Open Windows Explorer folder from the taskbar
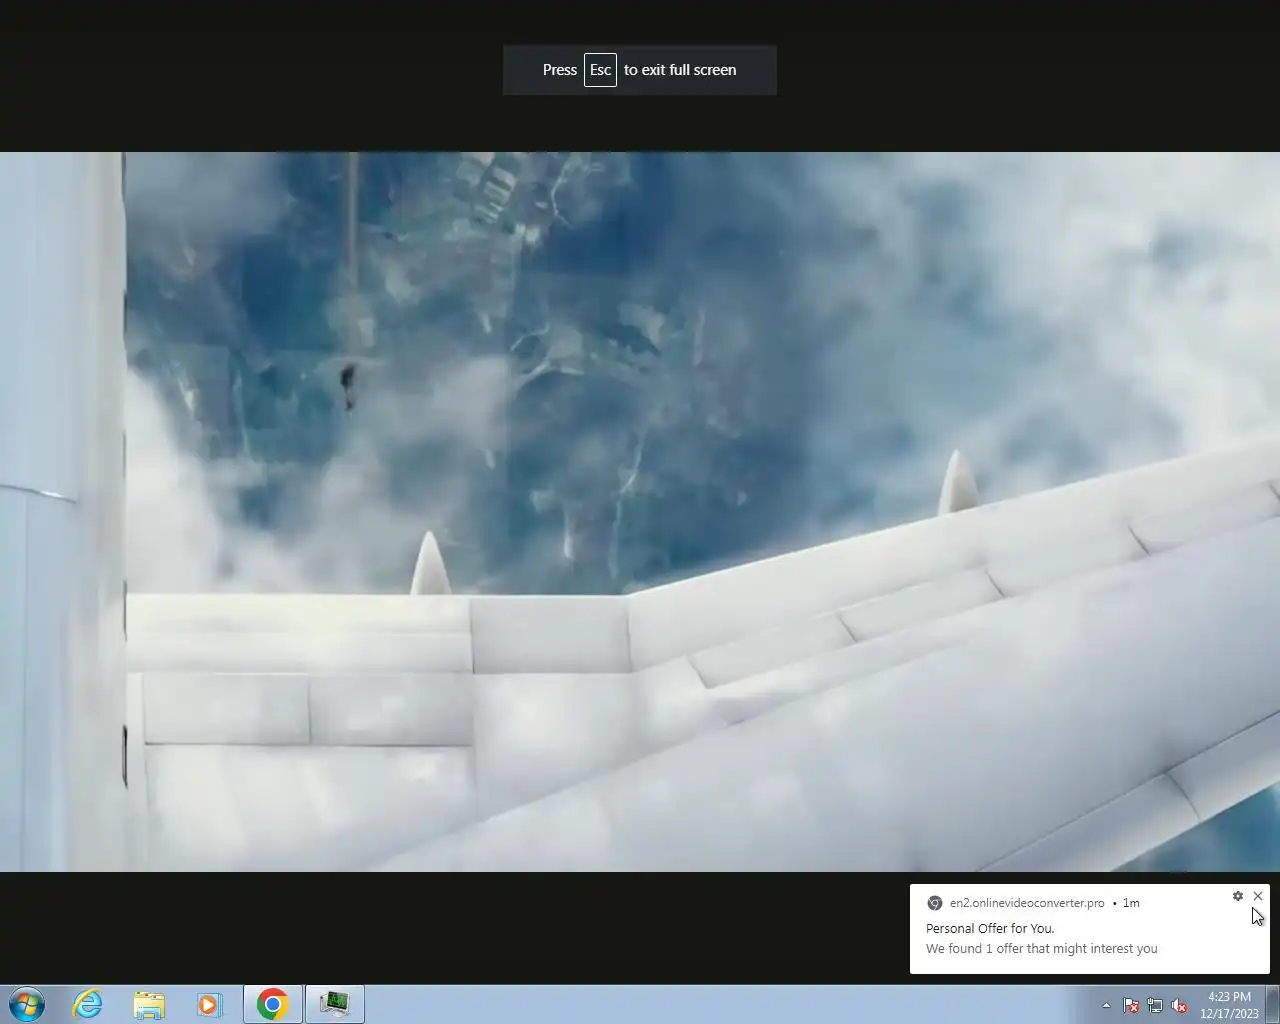This screenshot has width=1280, height=1024. click(149, 1004)
